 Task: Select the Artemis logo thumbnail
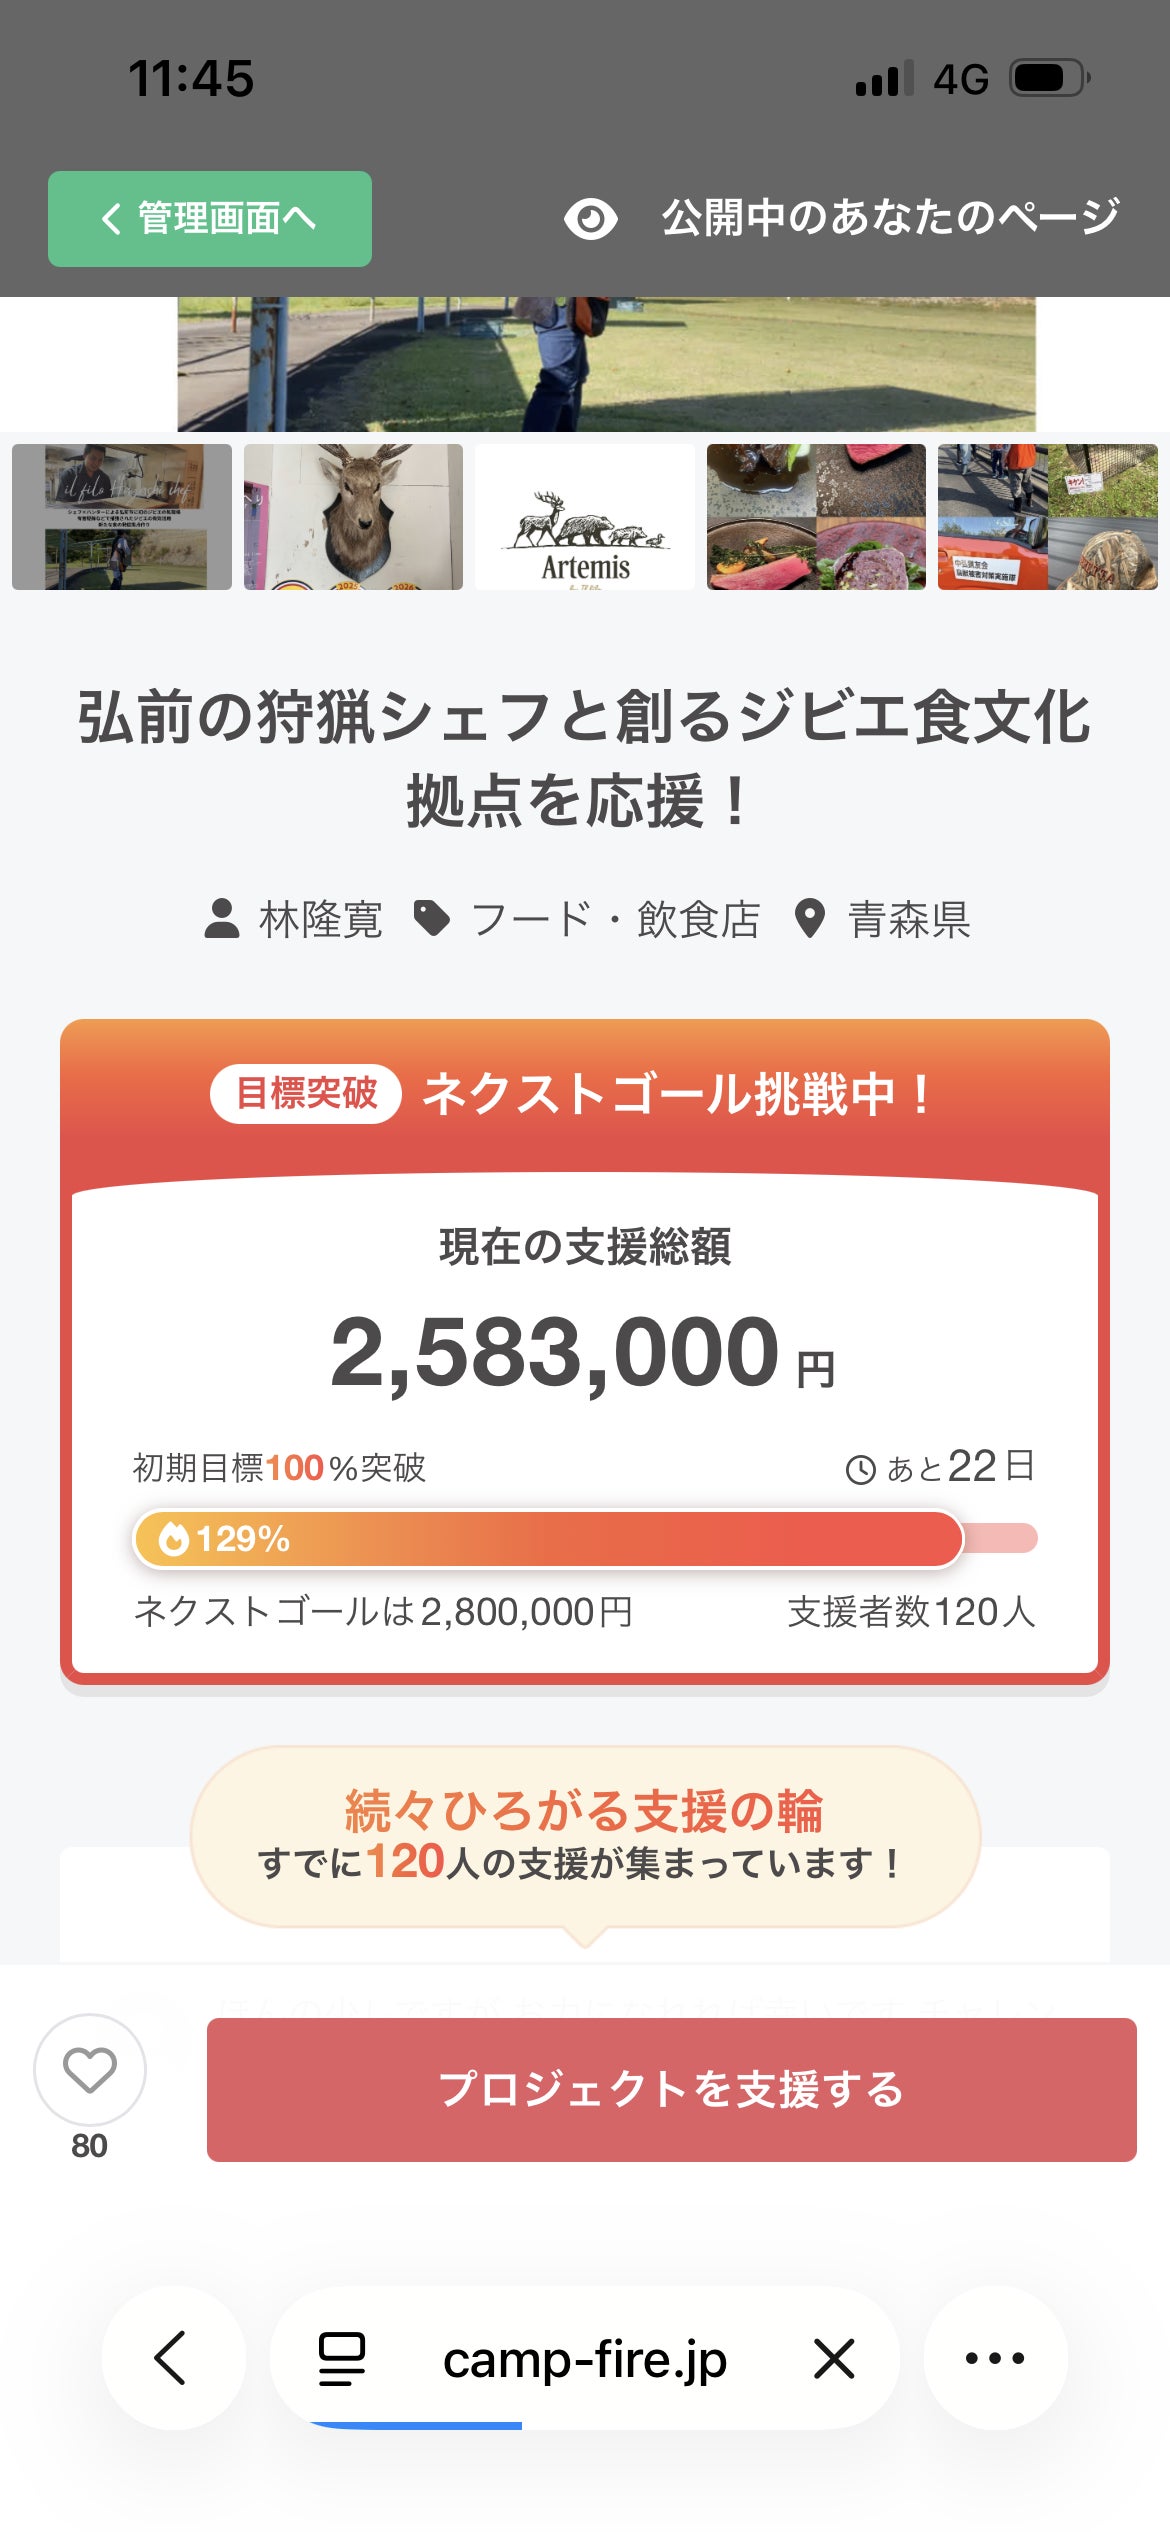pyautogui.click(x=585, y=517)
